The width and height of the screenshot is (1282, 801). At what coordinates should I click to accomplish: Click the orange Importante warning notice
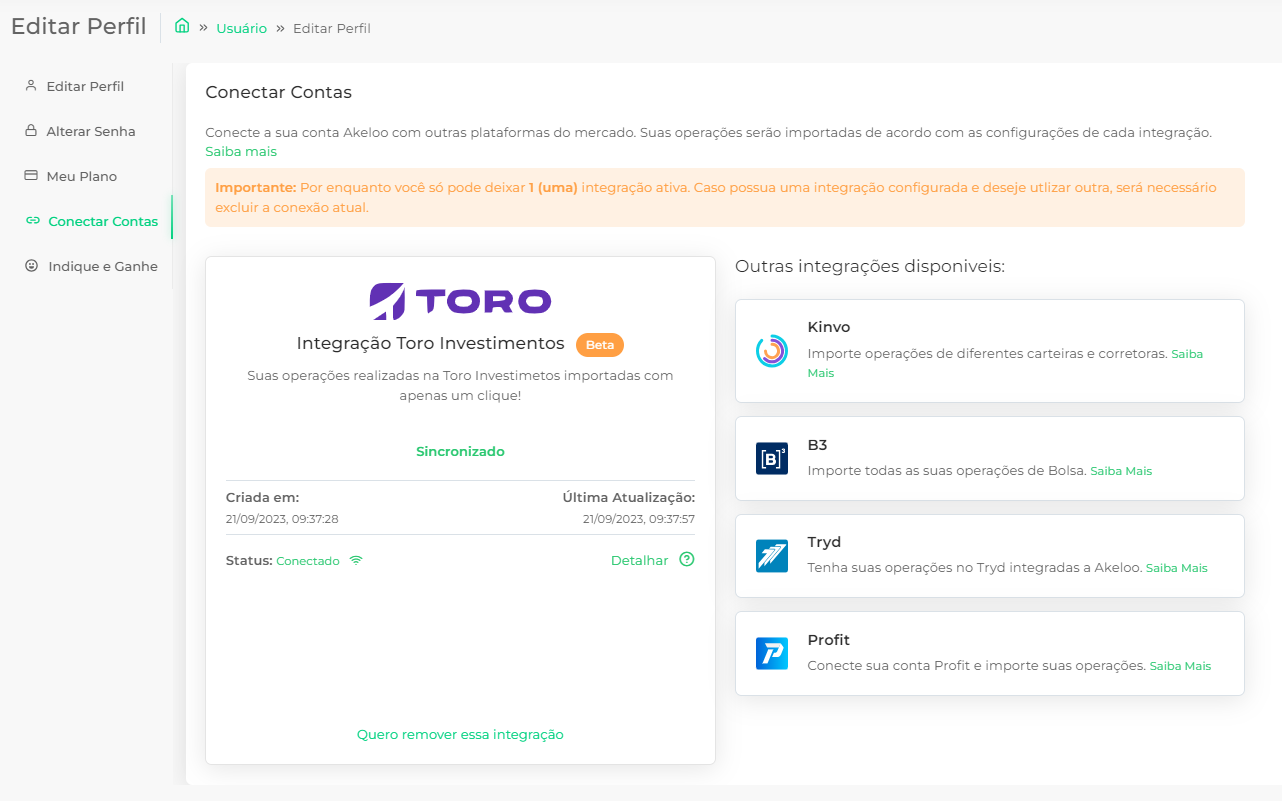pyautogui.click(x=725, y=197)
